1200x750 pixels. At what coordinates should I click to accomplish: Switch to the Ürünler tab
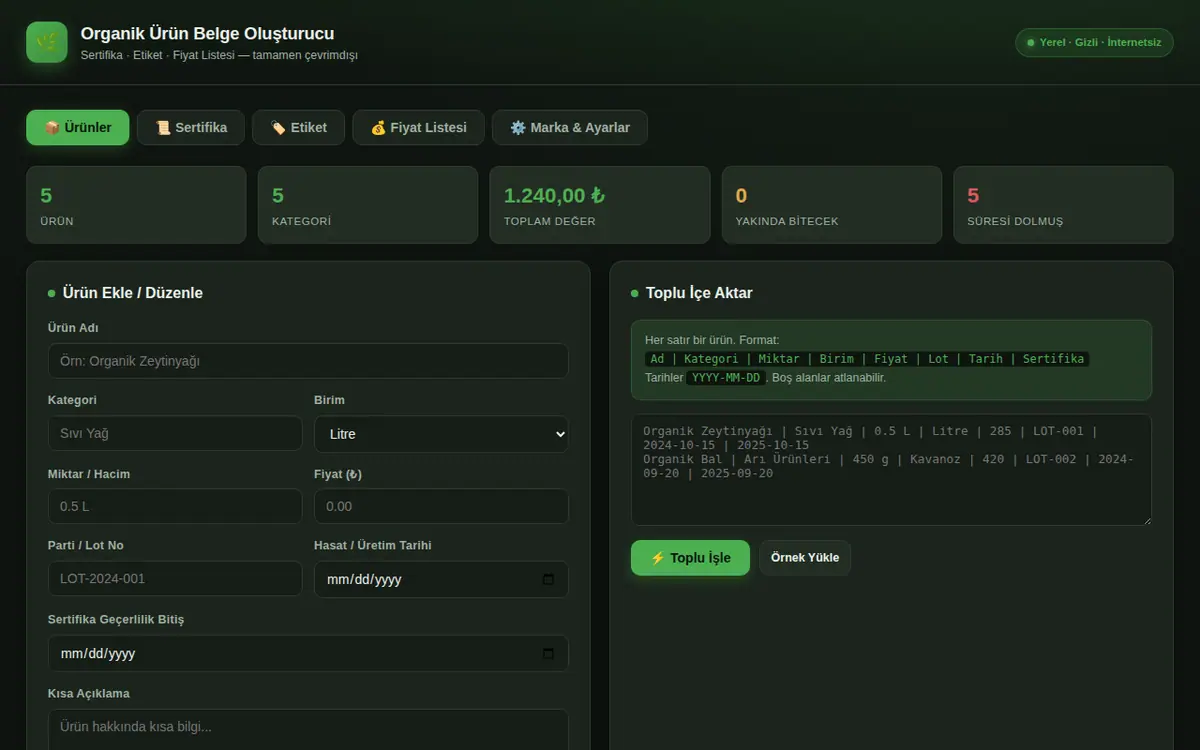click(78, 128)
